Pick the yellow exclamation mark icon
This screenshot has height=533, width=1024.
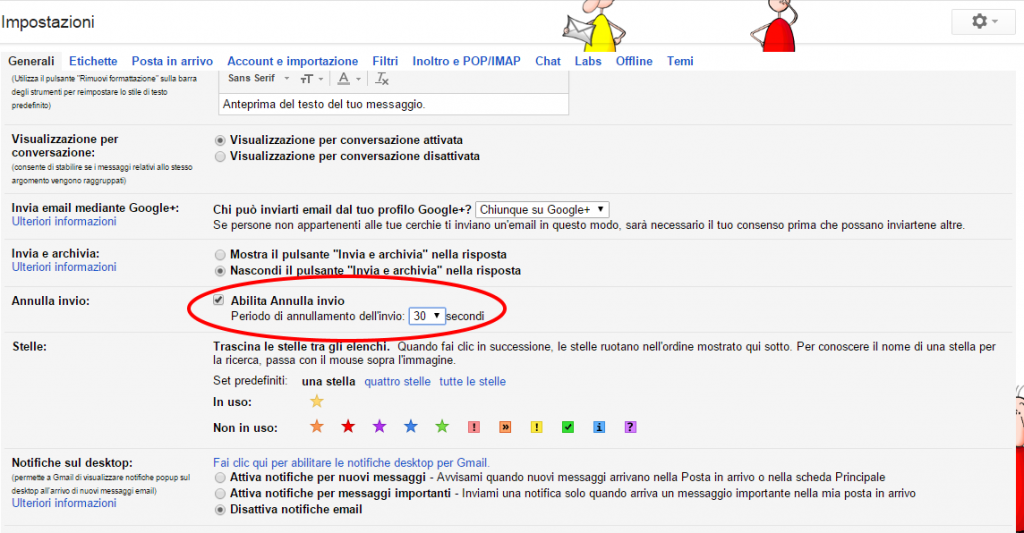[x=537, y=427]
